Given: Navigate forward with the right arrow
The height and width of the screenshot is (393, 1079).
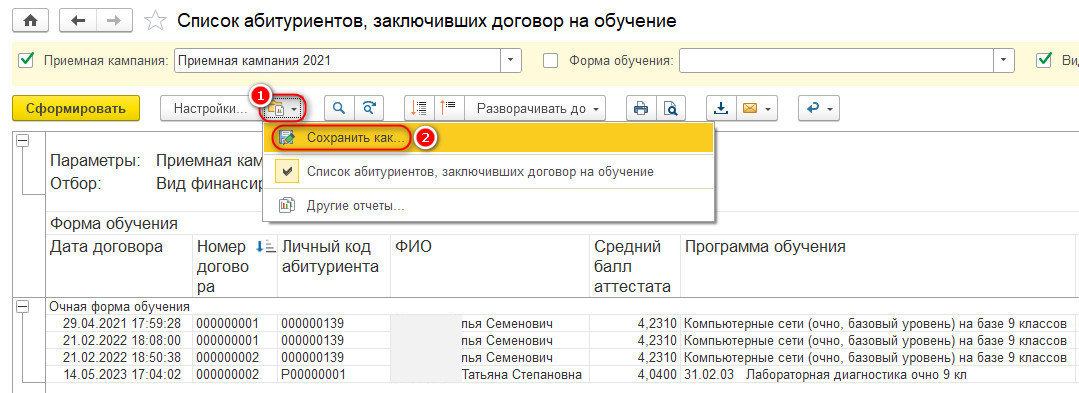Looking at the screenshot, I should (113, 21).
